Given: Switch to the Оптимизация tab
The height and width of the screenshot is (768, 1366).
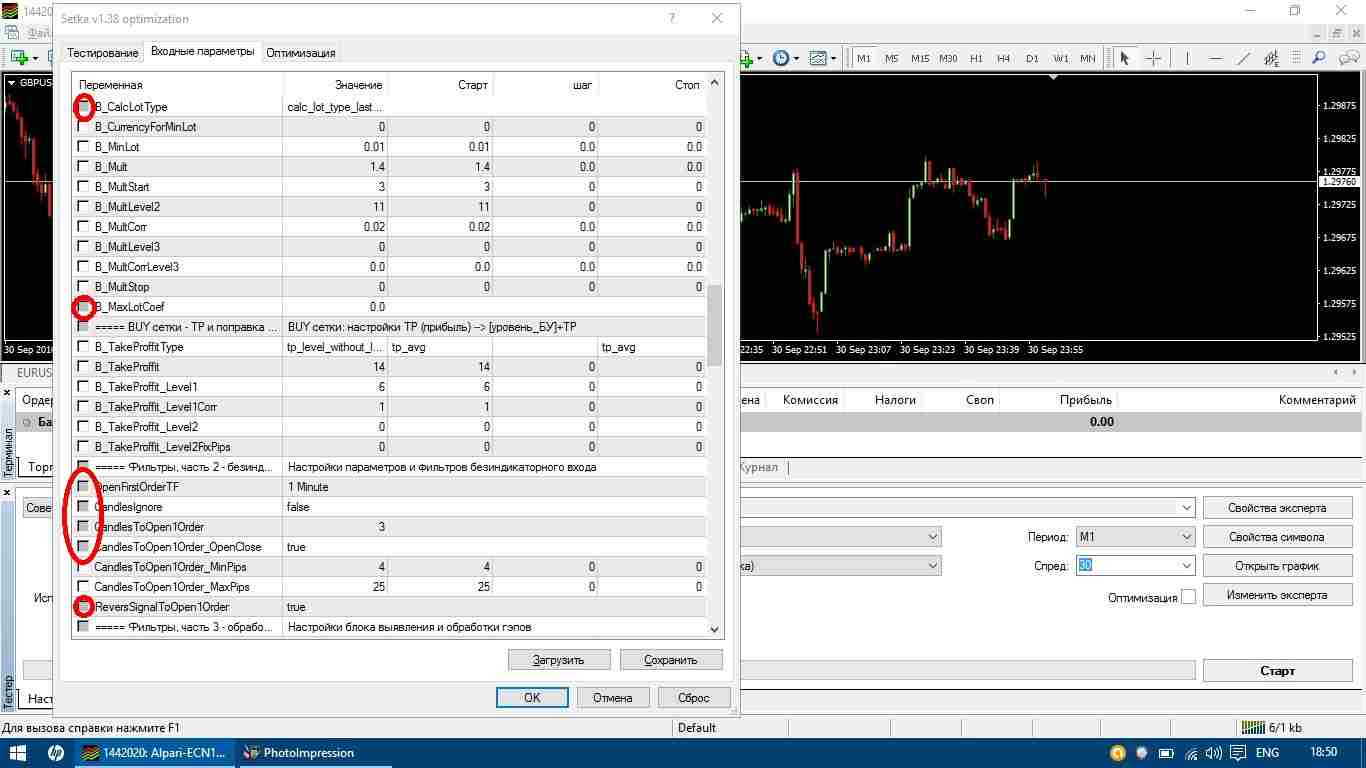Looking at the screenshot, I should click(x=301, y=53).
